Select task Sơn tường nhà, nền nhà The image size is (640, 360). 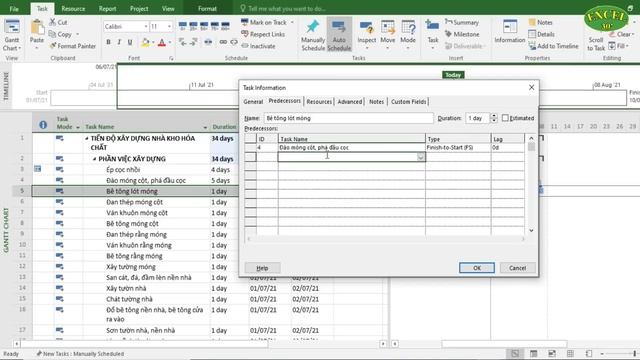(140, 330)
